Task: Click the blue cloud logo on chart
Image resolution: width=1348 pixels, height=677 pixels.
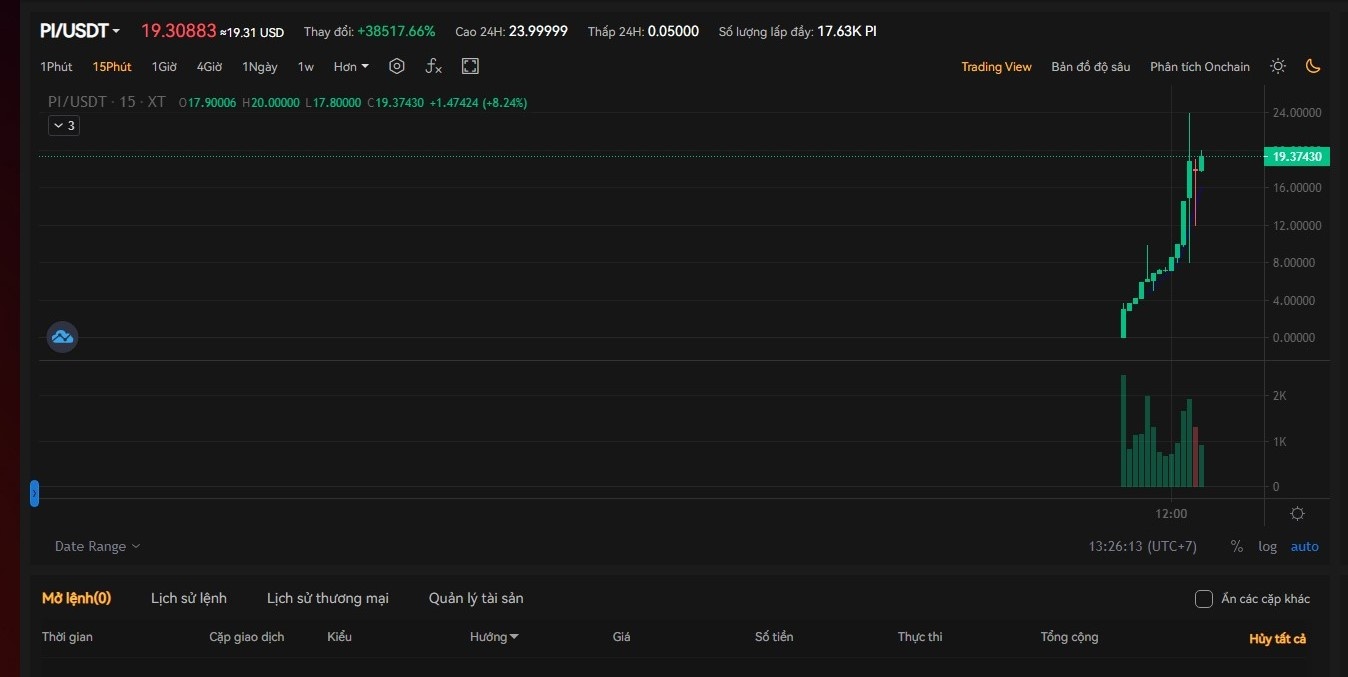Action: (62, 337)
